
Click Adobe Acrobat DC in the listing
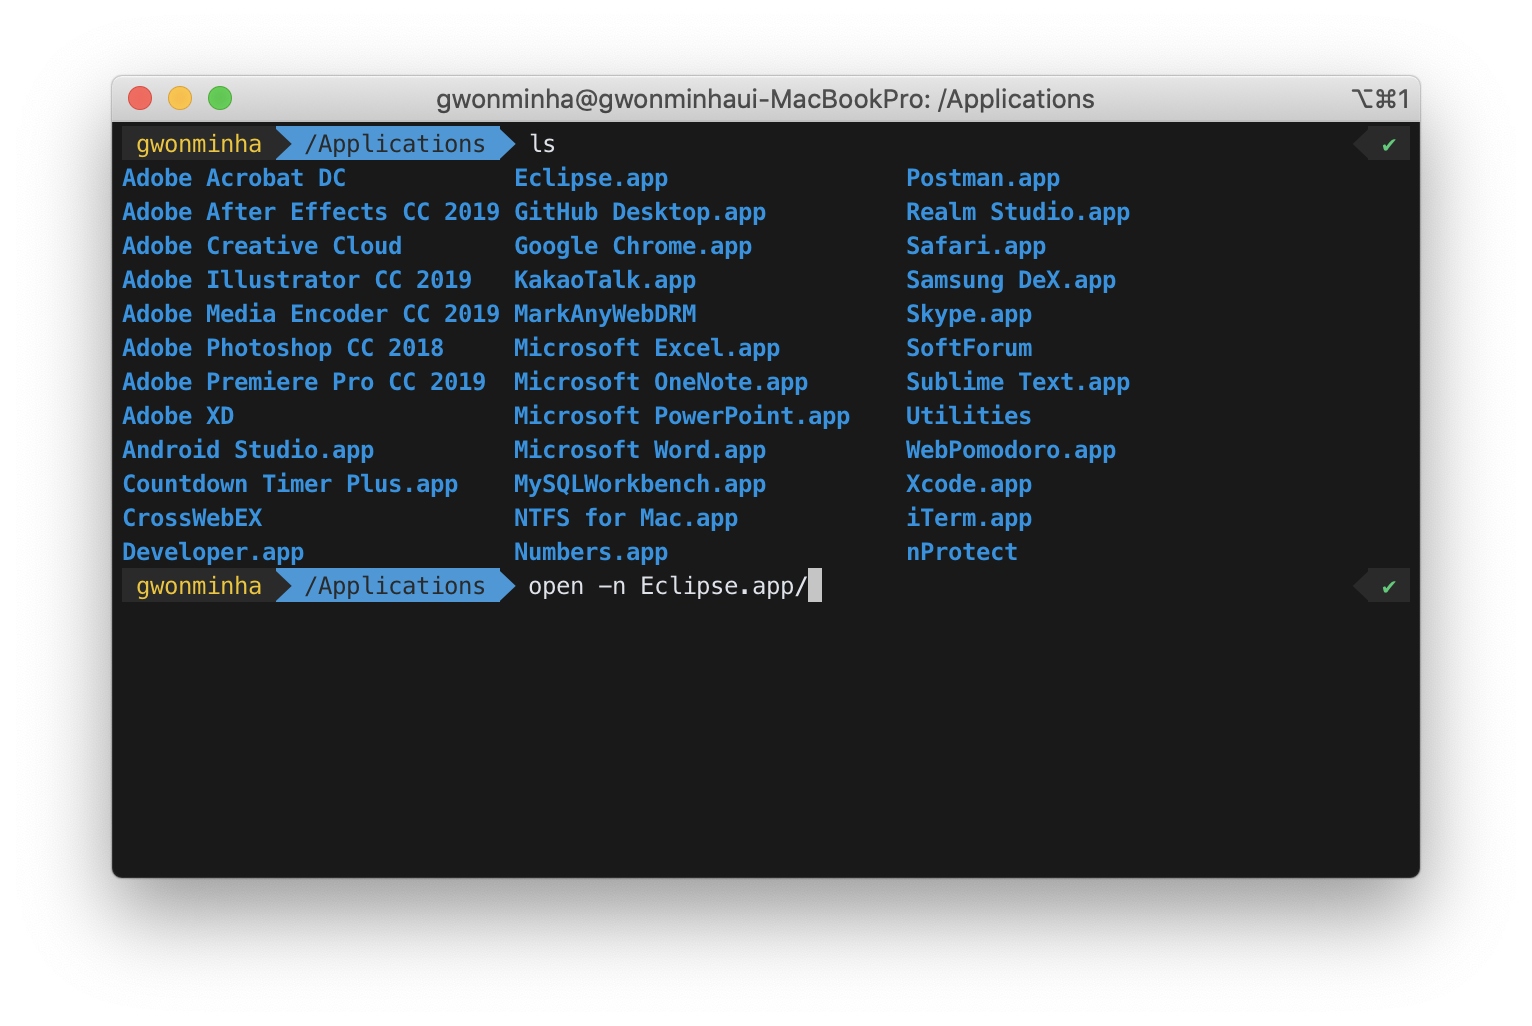tap(234, 178)
